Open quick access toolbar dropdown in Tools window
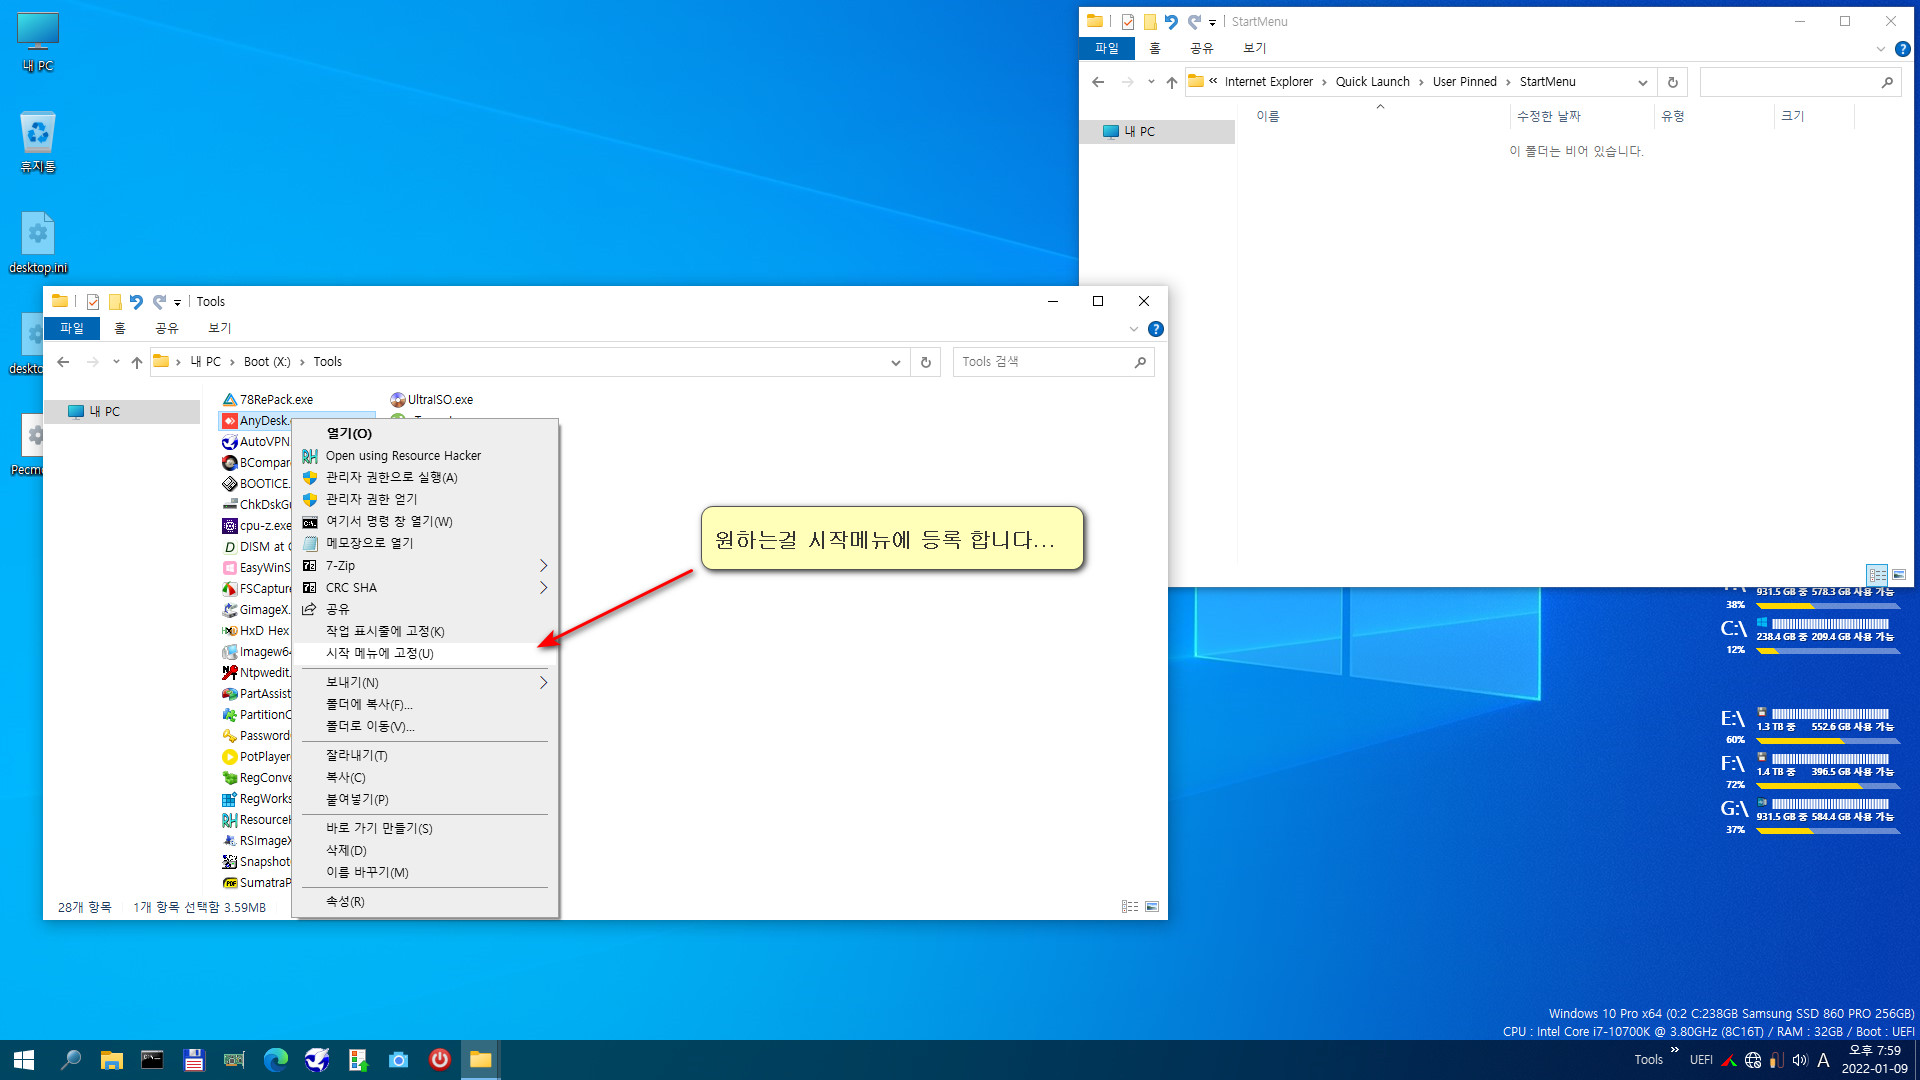Screen dimensions: 1920x1080 pyautogui.click(x=177, y=302)
